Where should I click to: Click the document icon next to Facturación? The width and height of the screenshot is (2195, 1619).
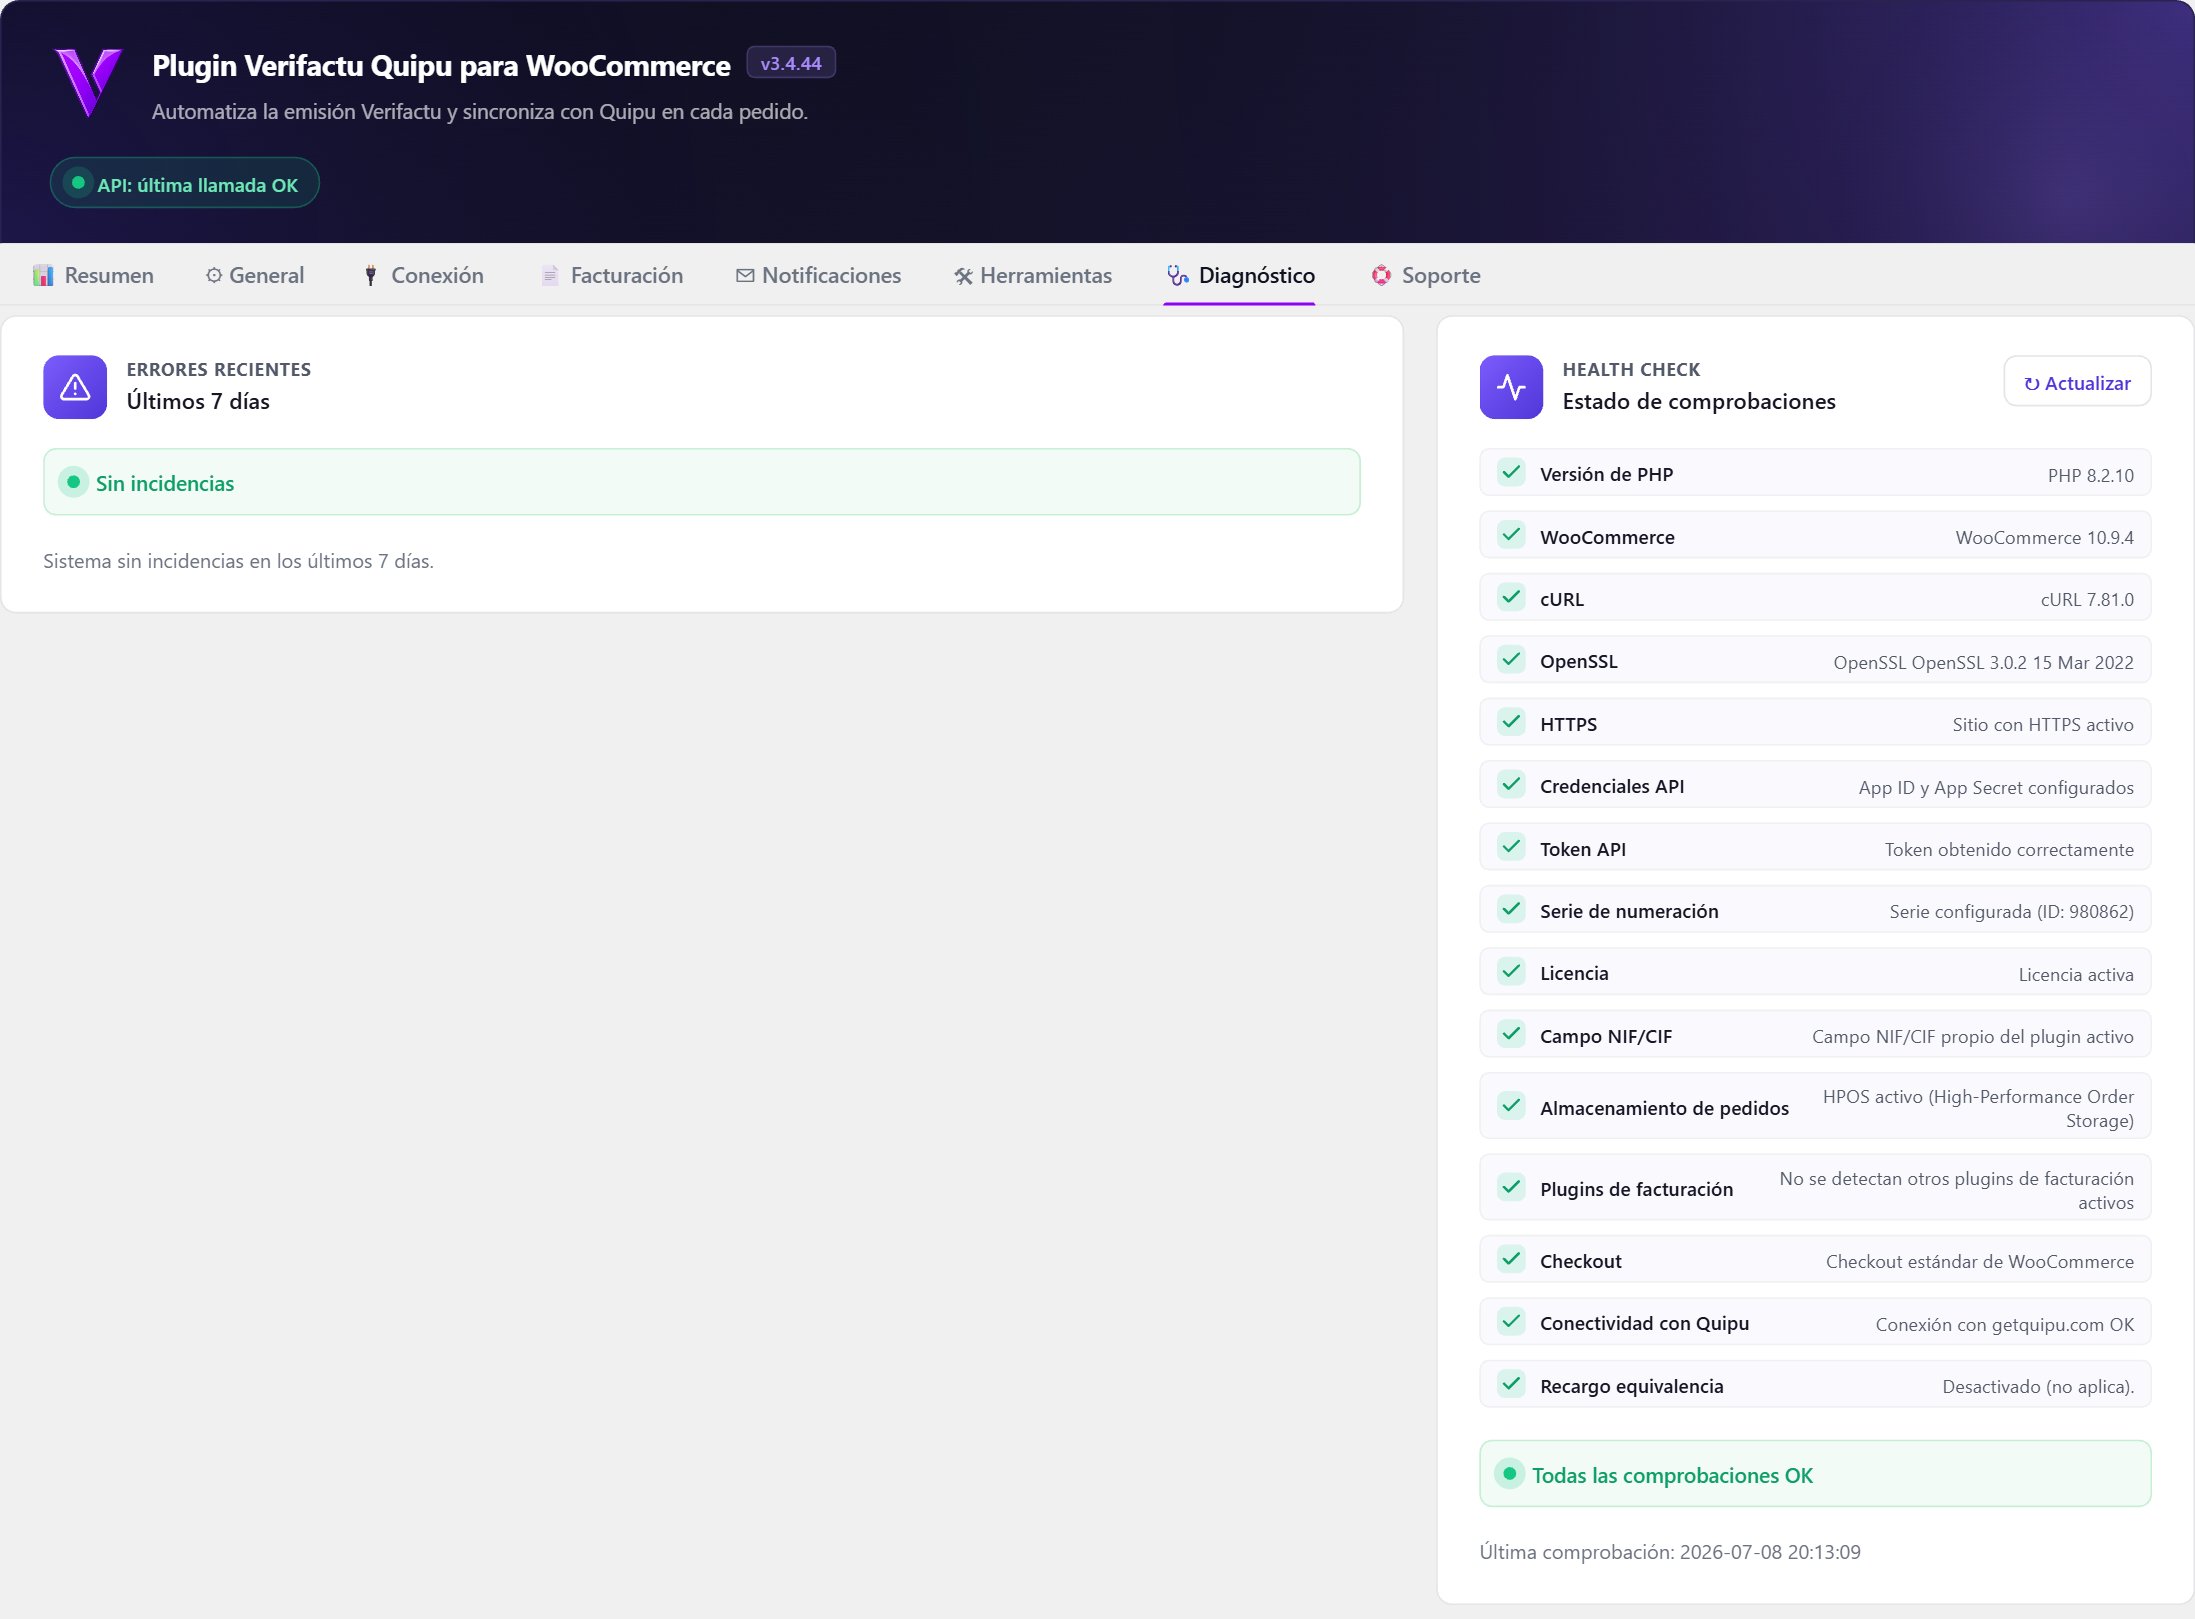tap(549, 275)
